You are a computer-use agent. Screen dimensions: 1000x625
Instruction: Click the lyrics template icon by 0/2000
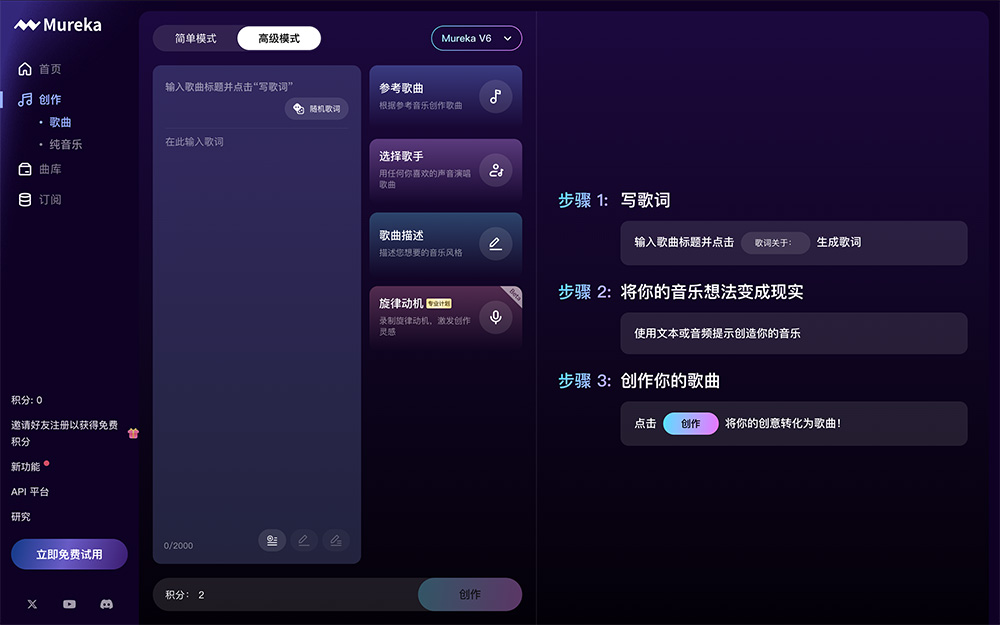272,540
